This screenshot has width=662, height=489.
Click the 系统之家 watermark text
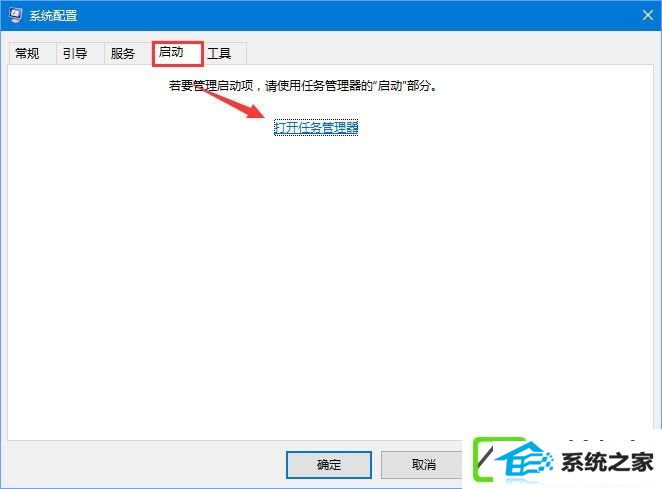click(607, 462)
